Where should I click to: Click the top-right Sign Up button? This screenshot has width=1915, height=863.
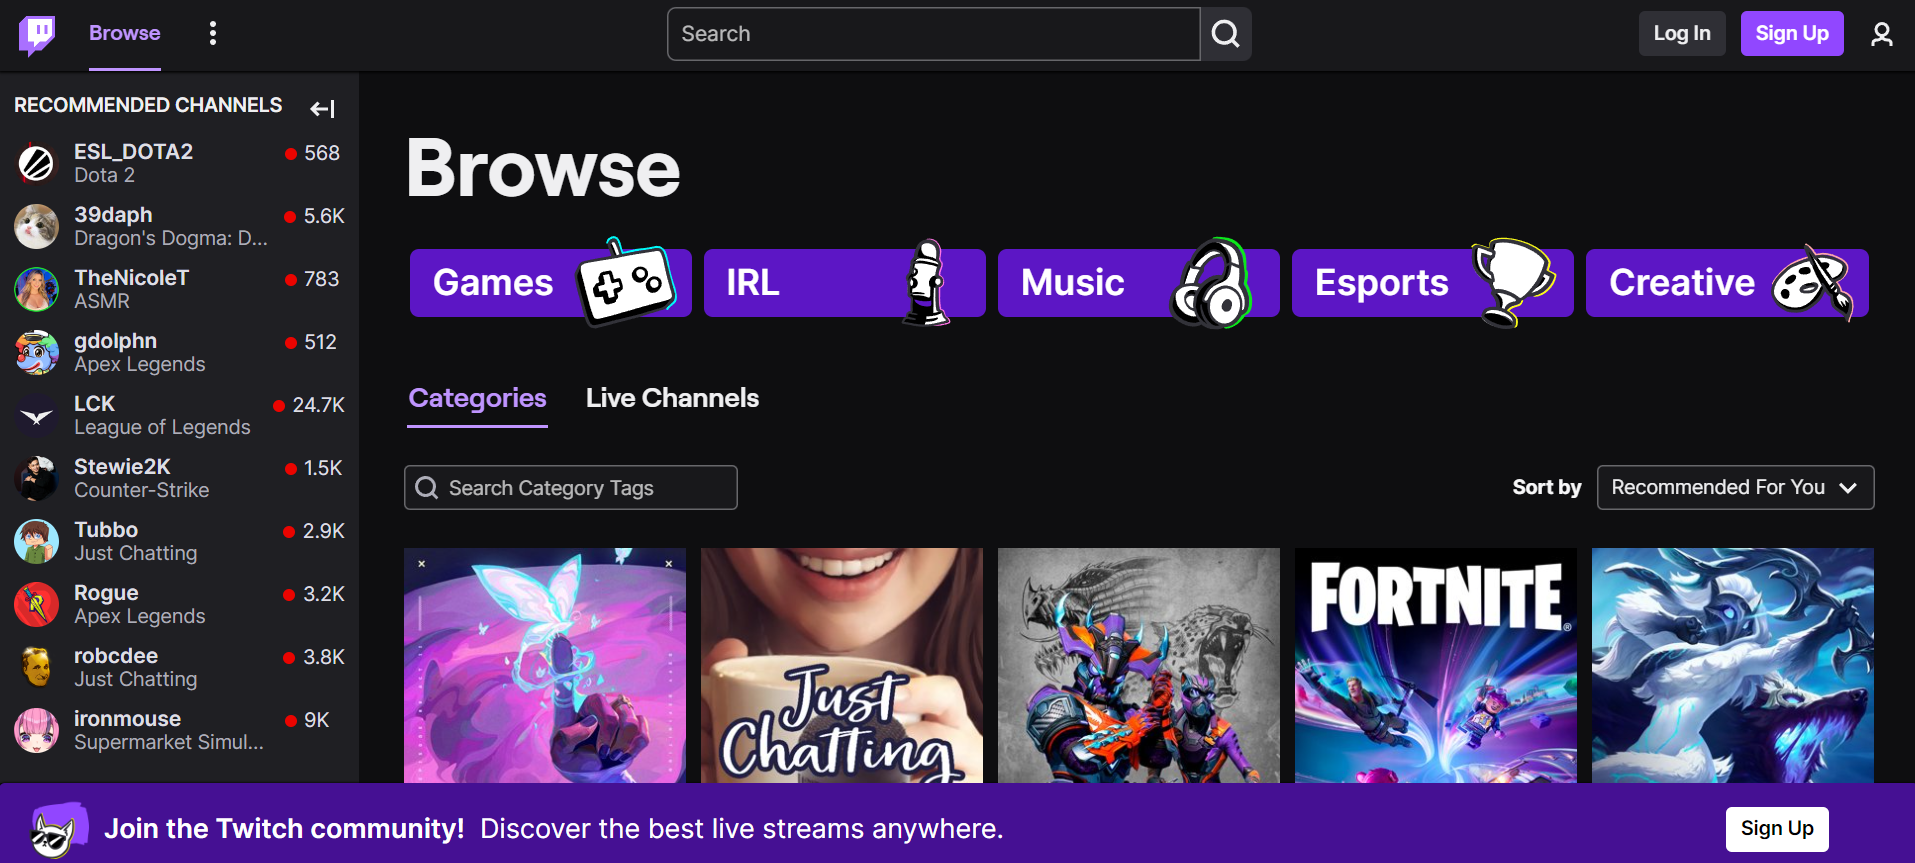coord(1792,34)
